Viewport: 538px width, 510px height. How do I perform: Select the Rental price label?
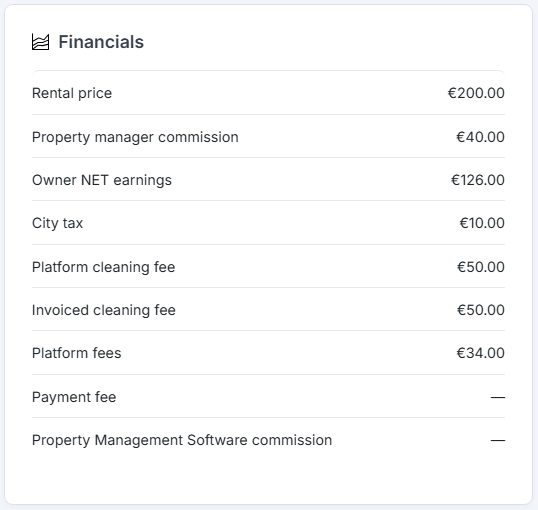pyautogui.click(x=72, y=93)
